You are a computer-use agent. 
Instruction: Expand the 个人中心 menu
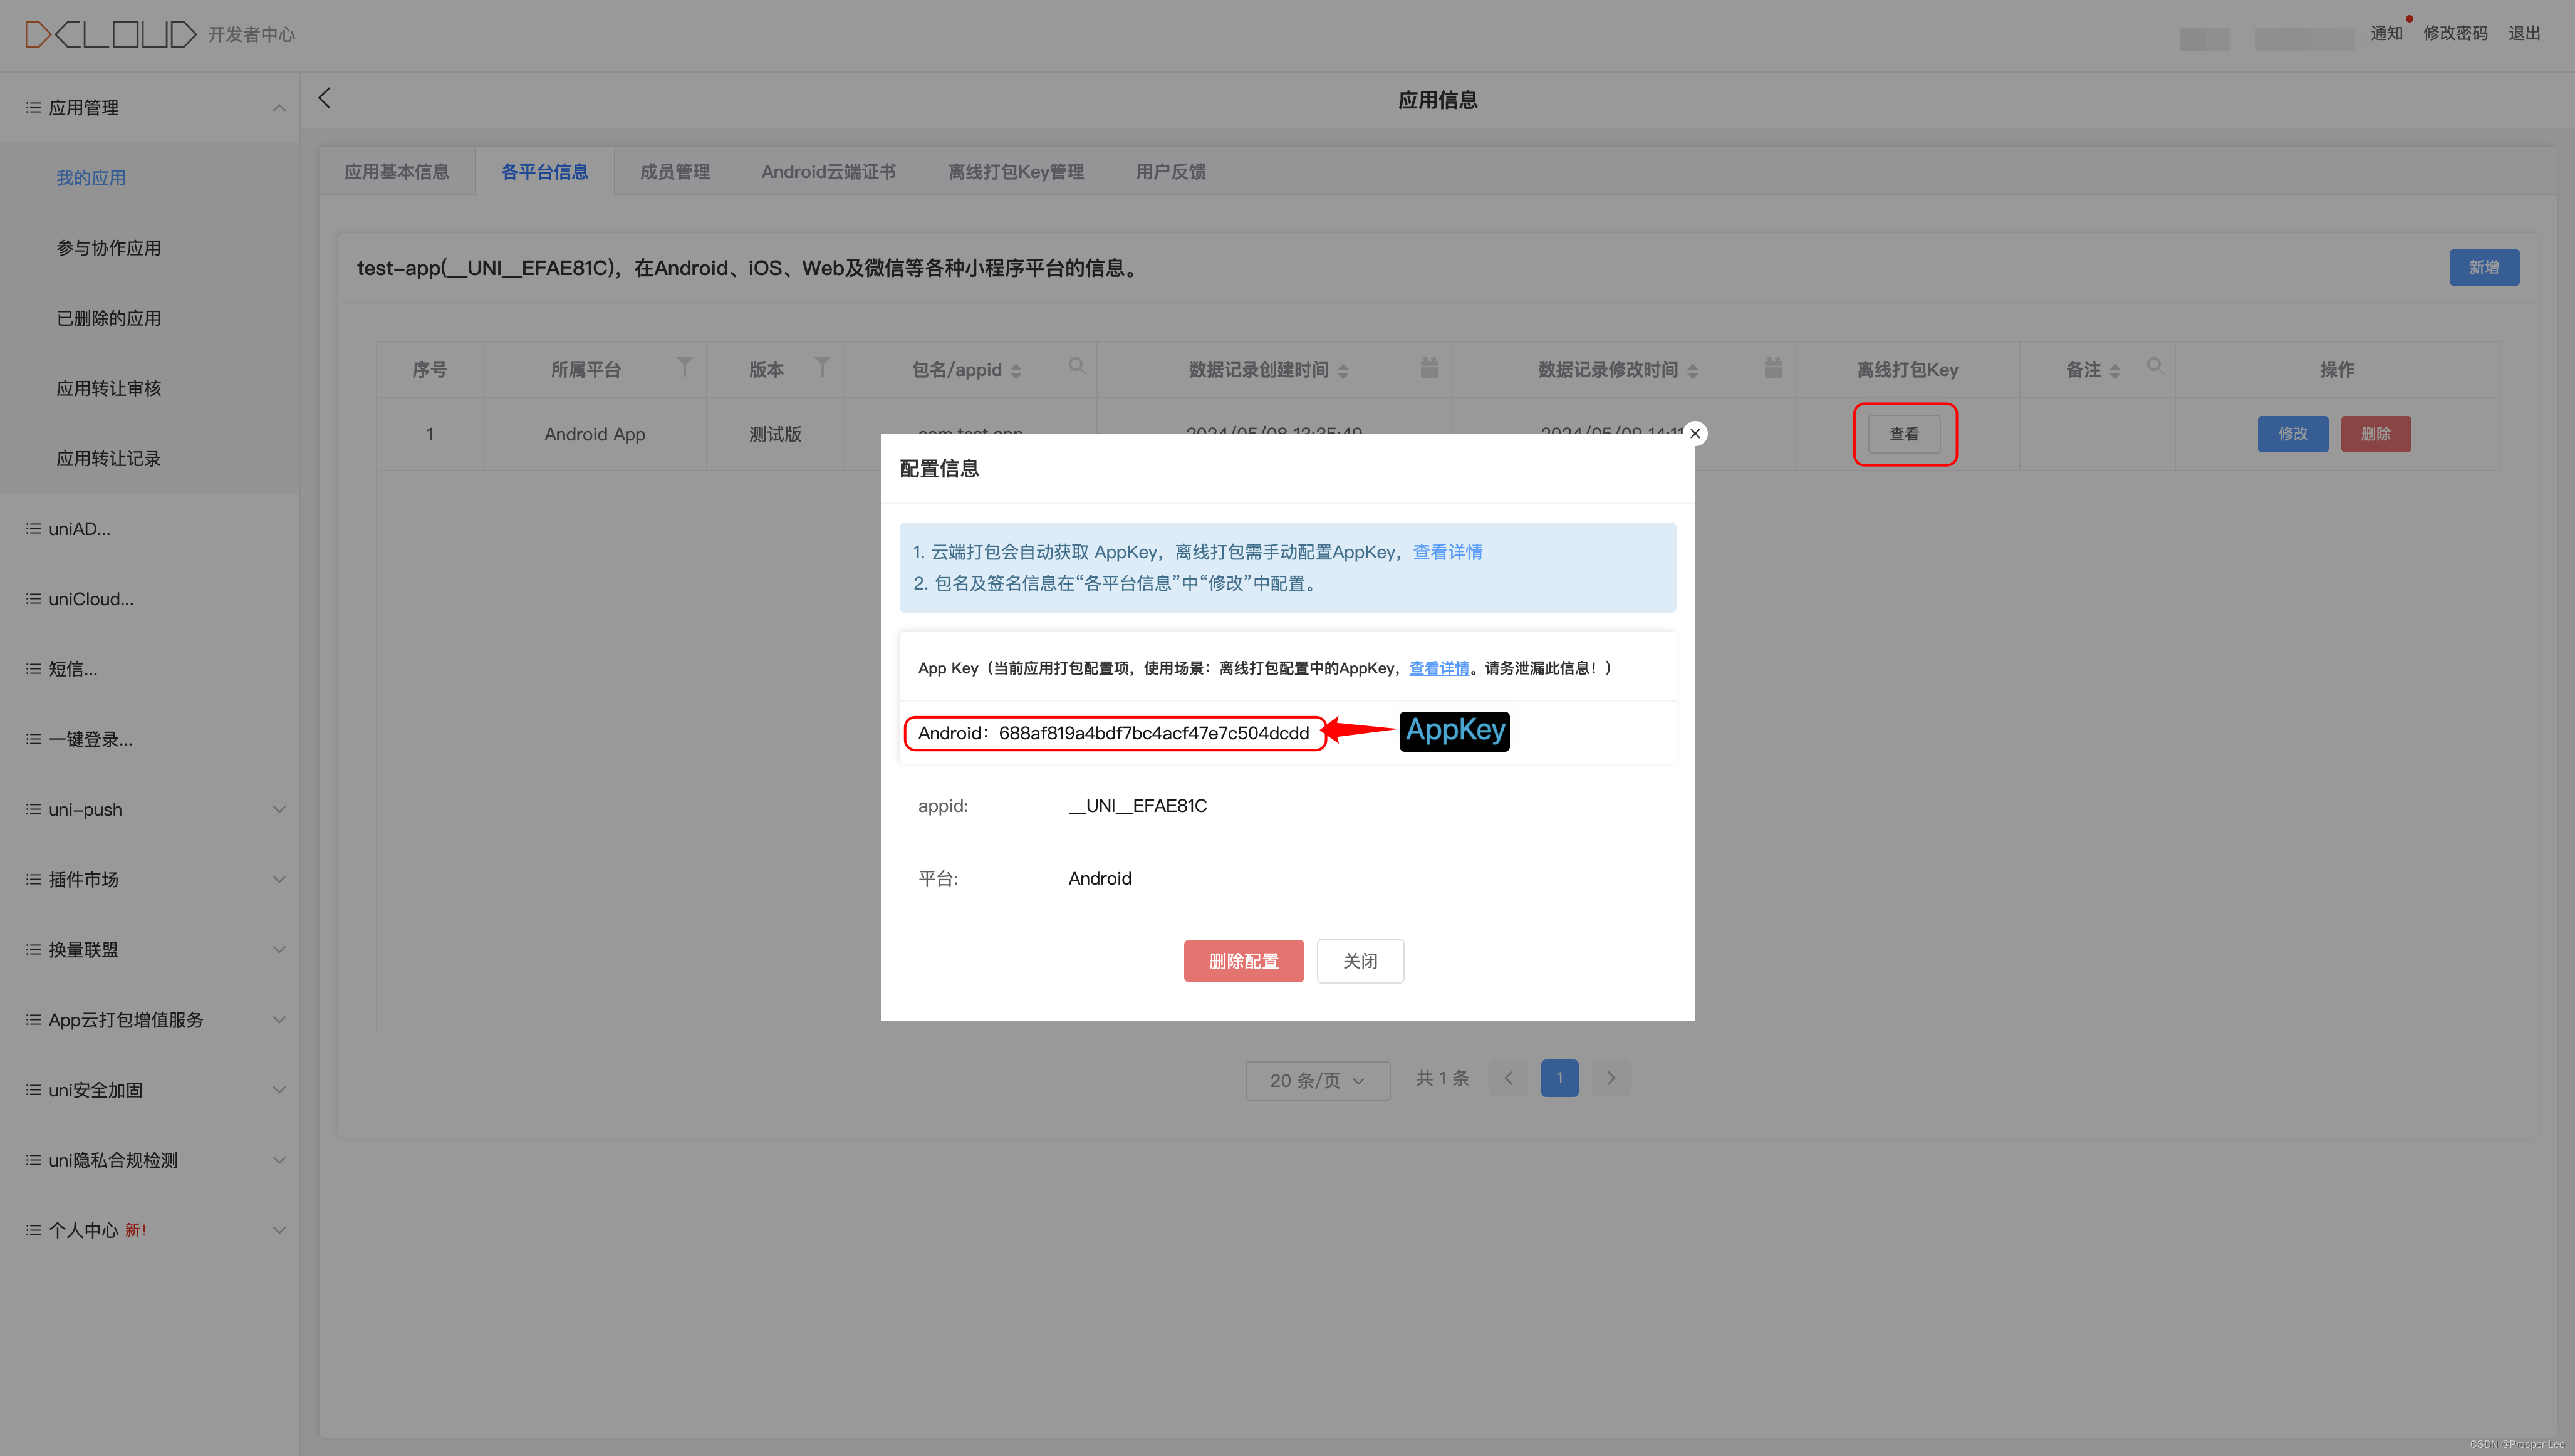[x=279, y=1230]
